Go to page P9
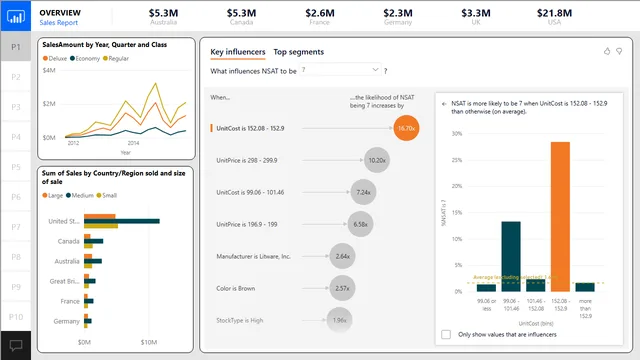The width and height of the screenshot is (640, 360). pos(16,287)
